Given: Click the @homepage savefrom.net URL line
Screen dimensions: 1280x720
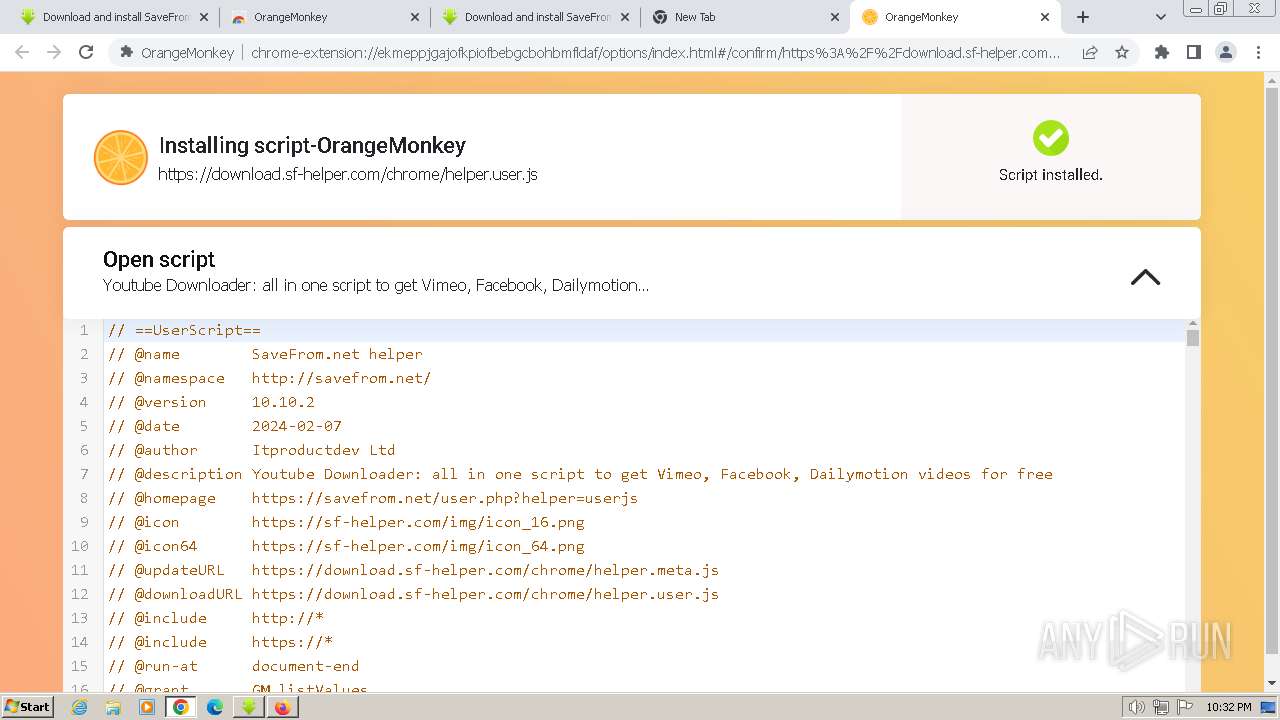Looking at the screenshot, I should (372, 498).
